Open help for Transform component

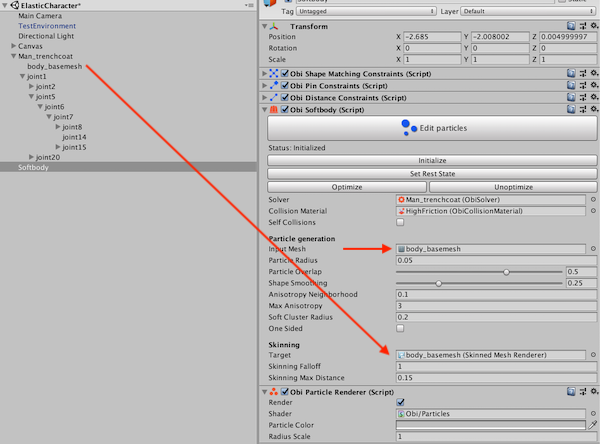(x=571, y=26)
